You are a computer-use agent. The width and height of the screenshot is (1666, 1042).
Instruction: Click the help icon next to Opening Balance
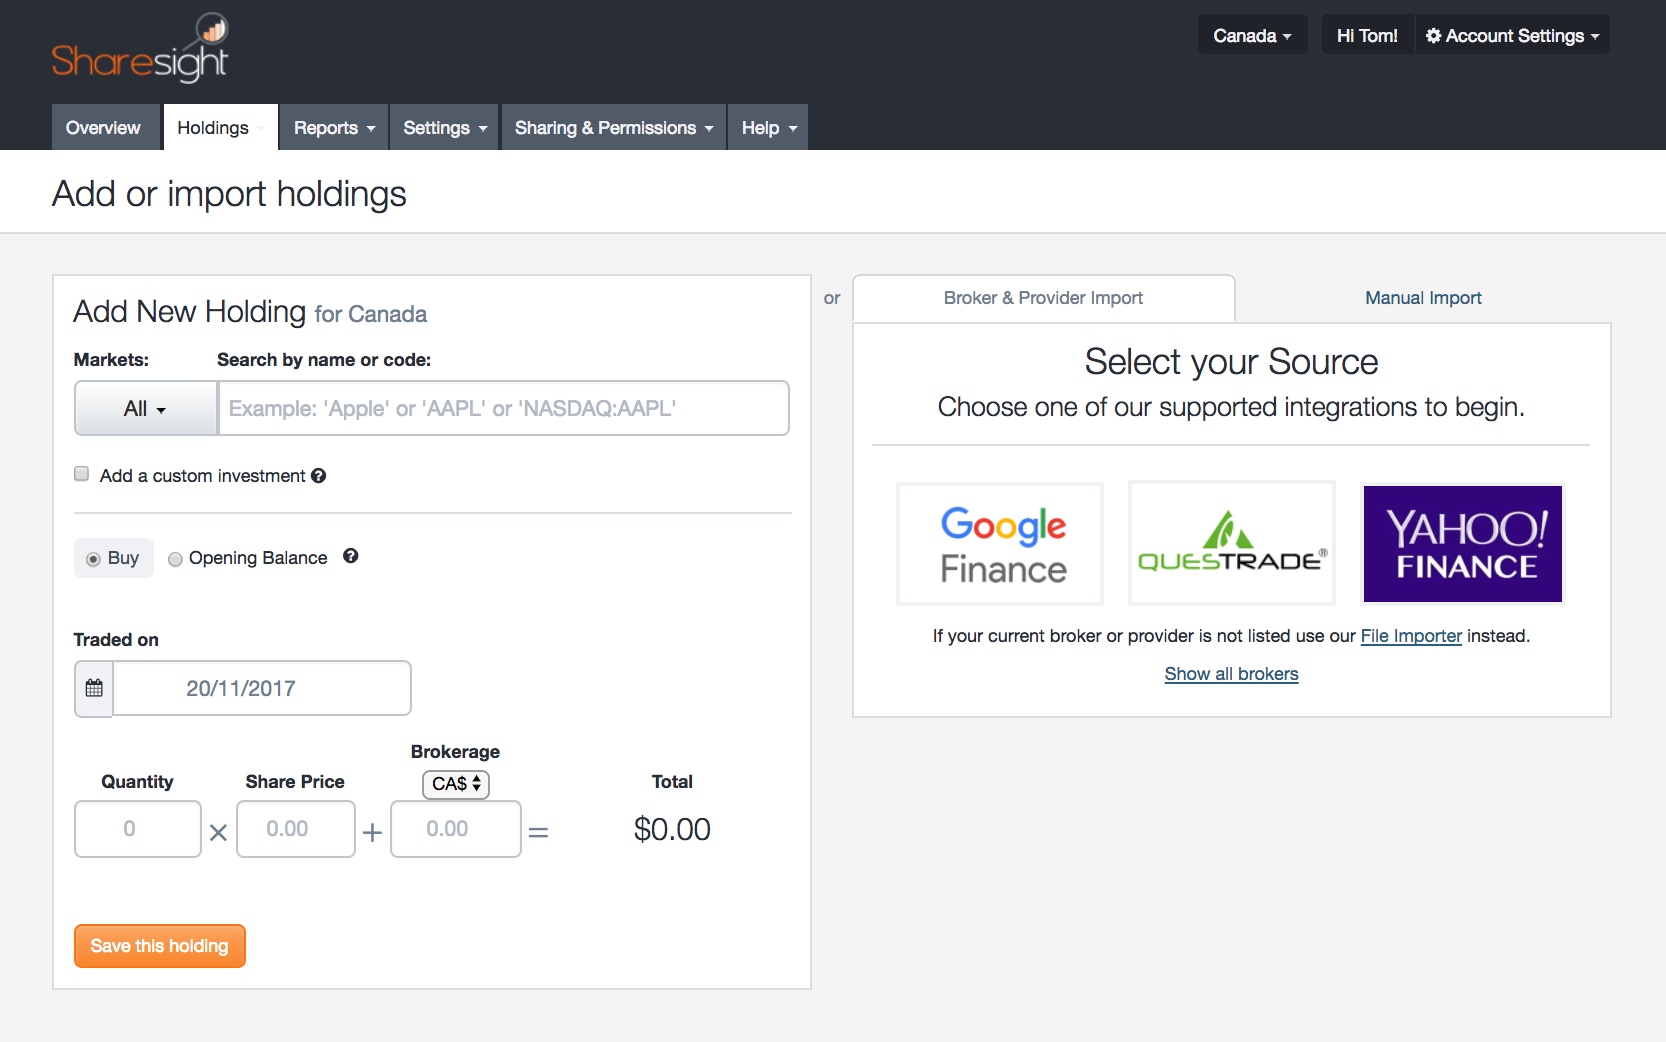coord(350,556)
